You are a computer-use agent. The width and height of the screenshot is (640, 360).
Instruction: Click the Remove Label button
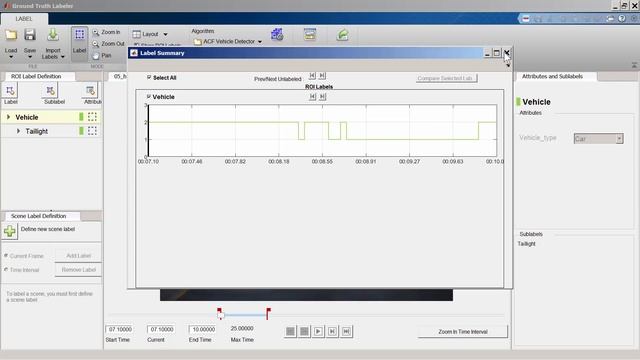78,270
